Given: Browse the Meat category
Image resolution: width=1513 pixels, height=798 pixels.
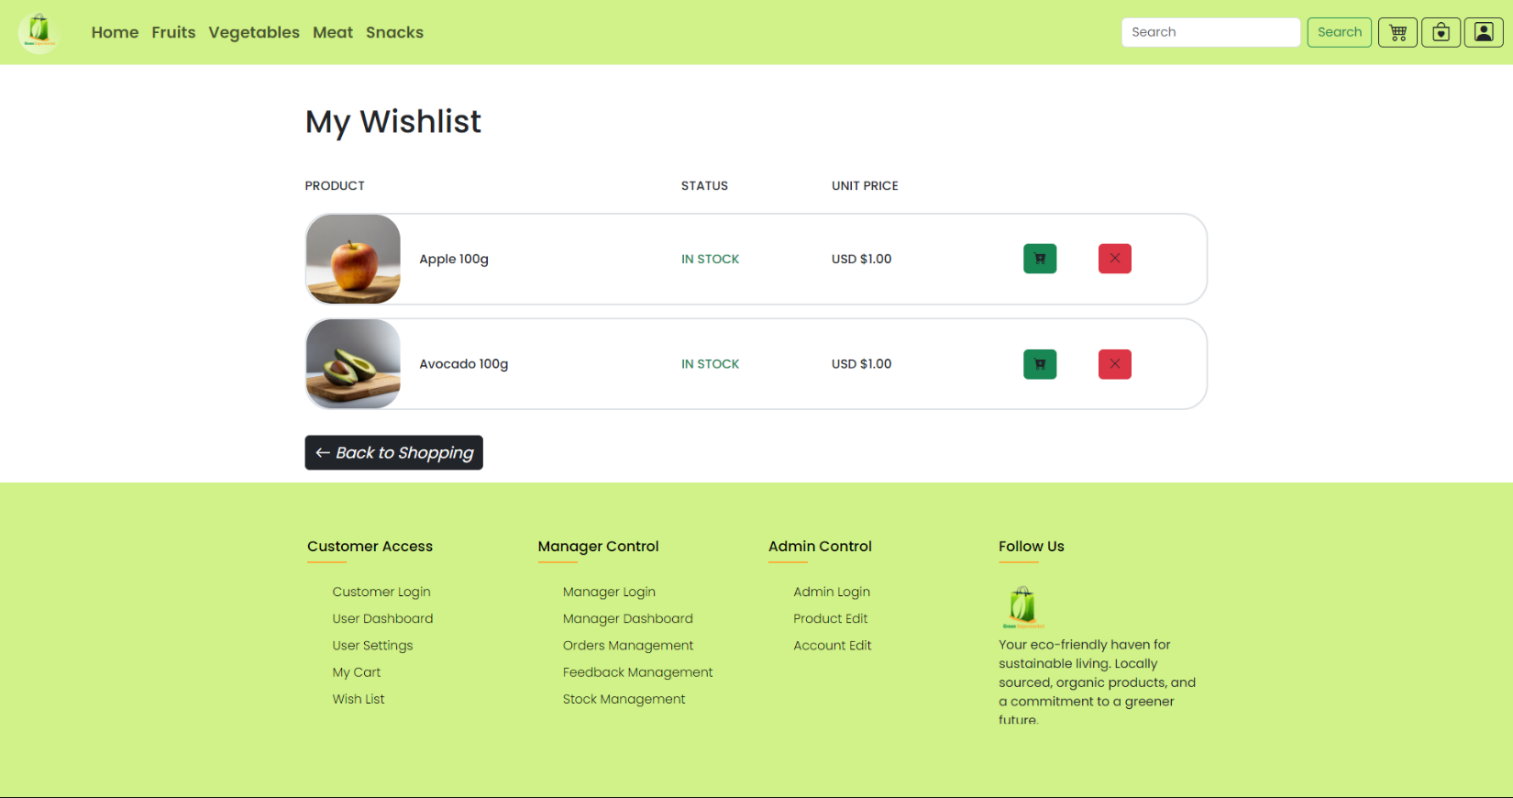Looking at the screenshot, I should coord(332,32).
